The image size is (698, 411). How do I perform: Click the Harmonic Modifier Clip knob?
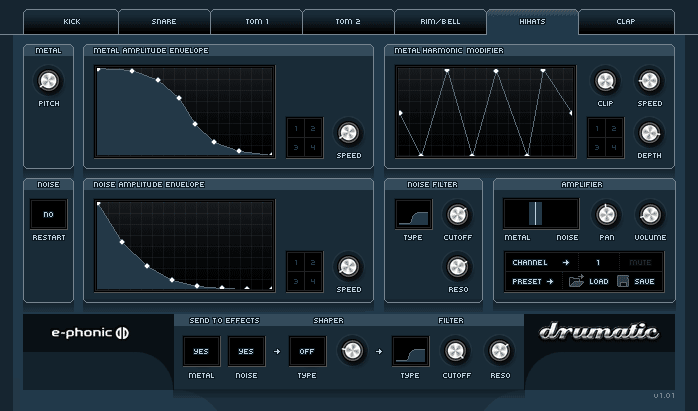click(605, 81)
